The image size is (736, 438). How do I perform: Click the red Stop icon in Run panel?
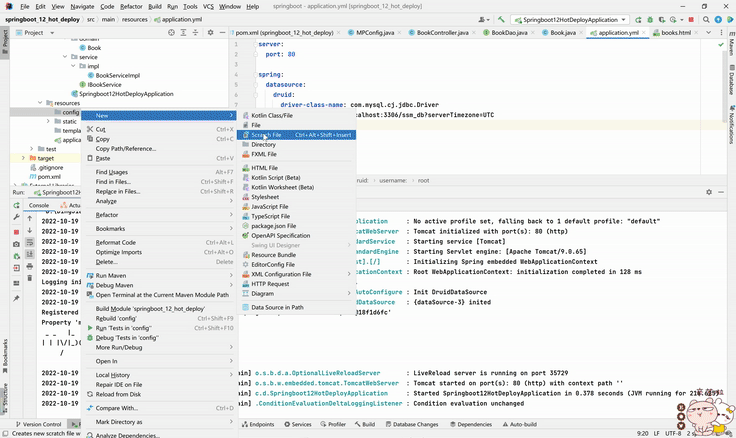[x=16, y=232]
